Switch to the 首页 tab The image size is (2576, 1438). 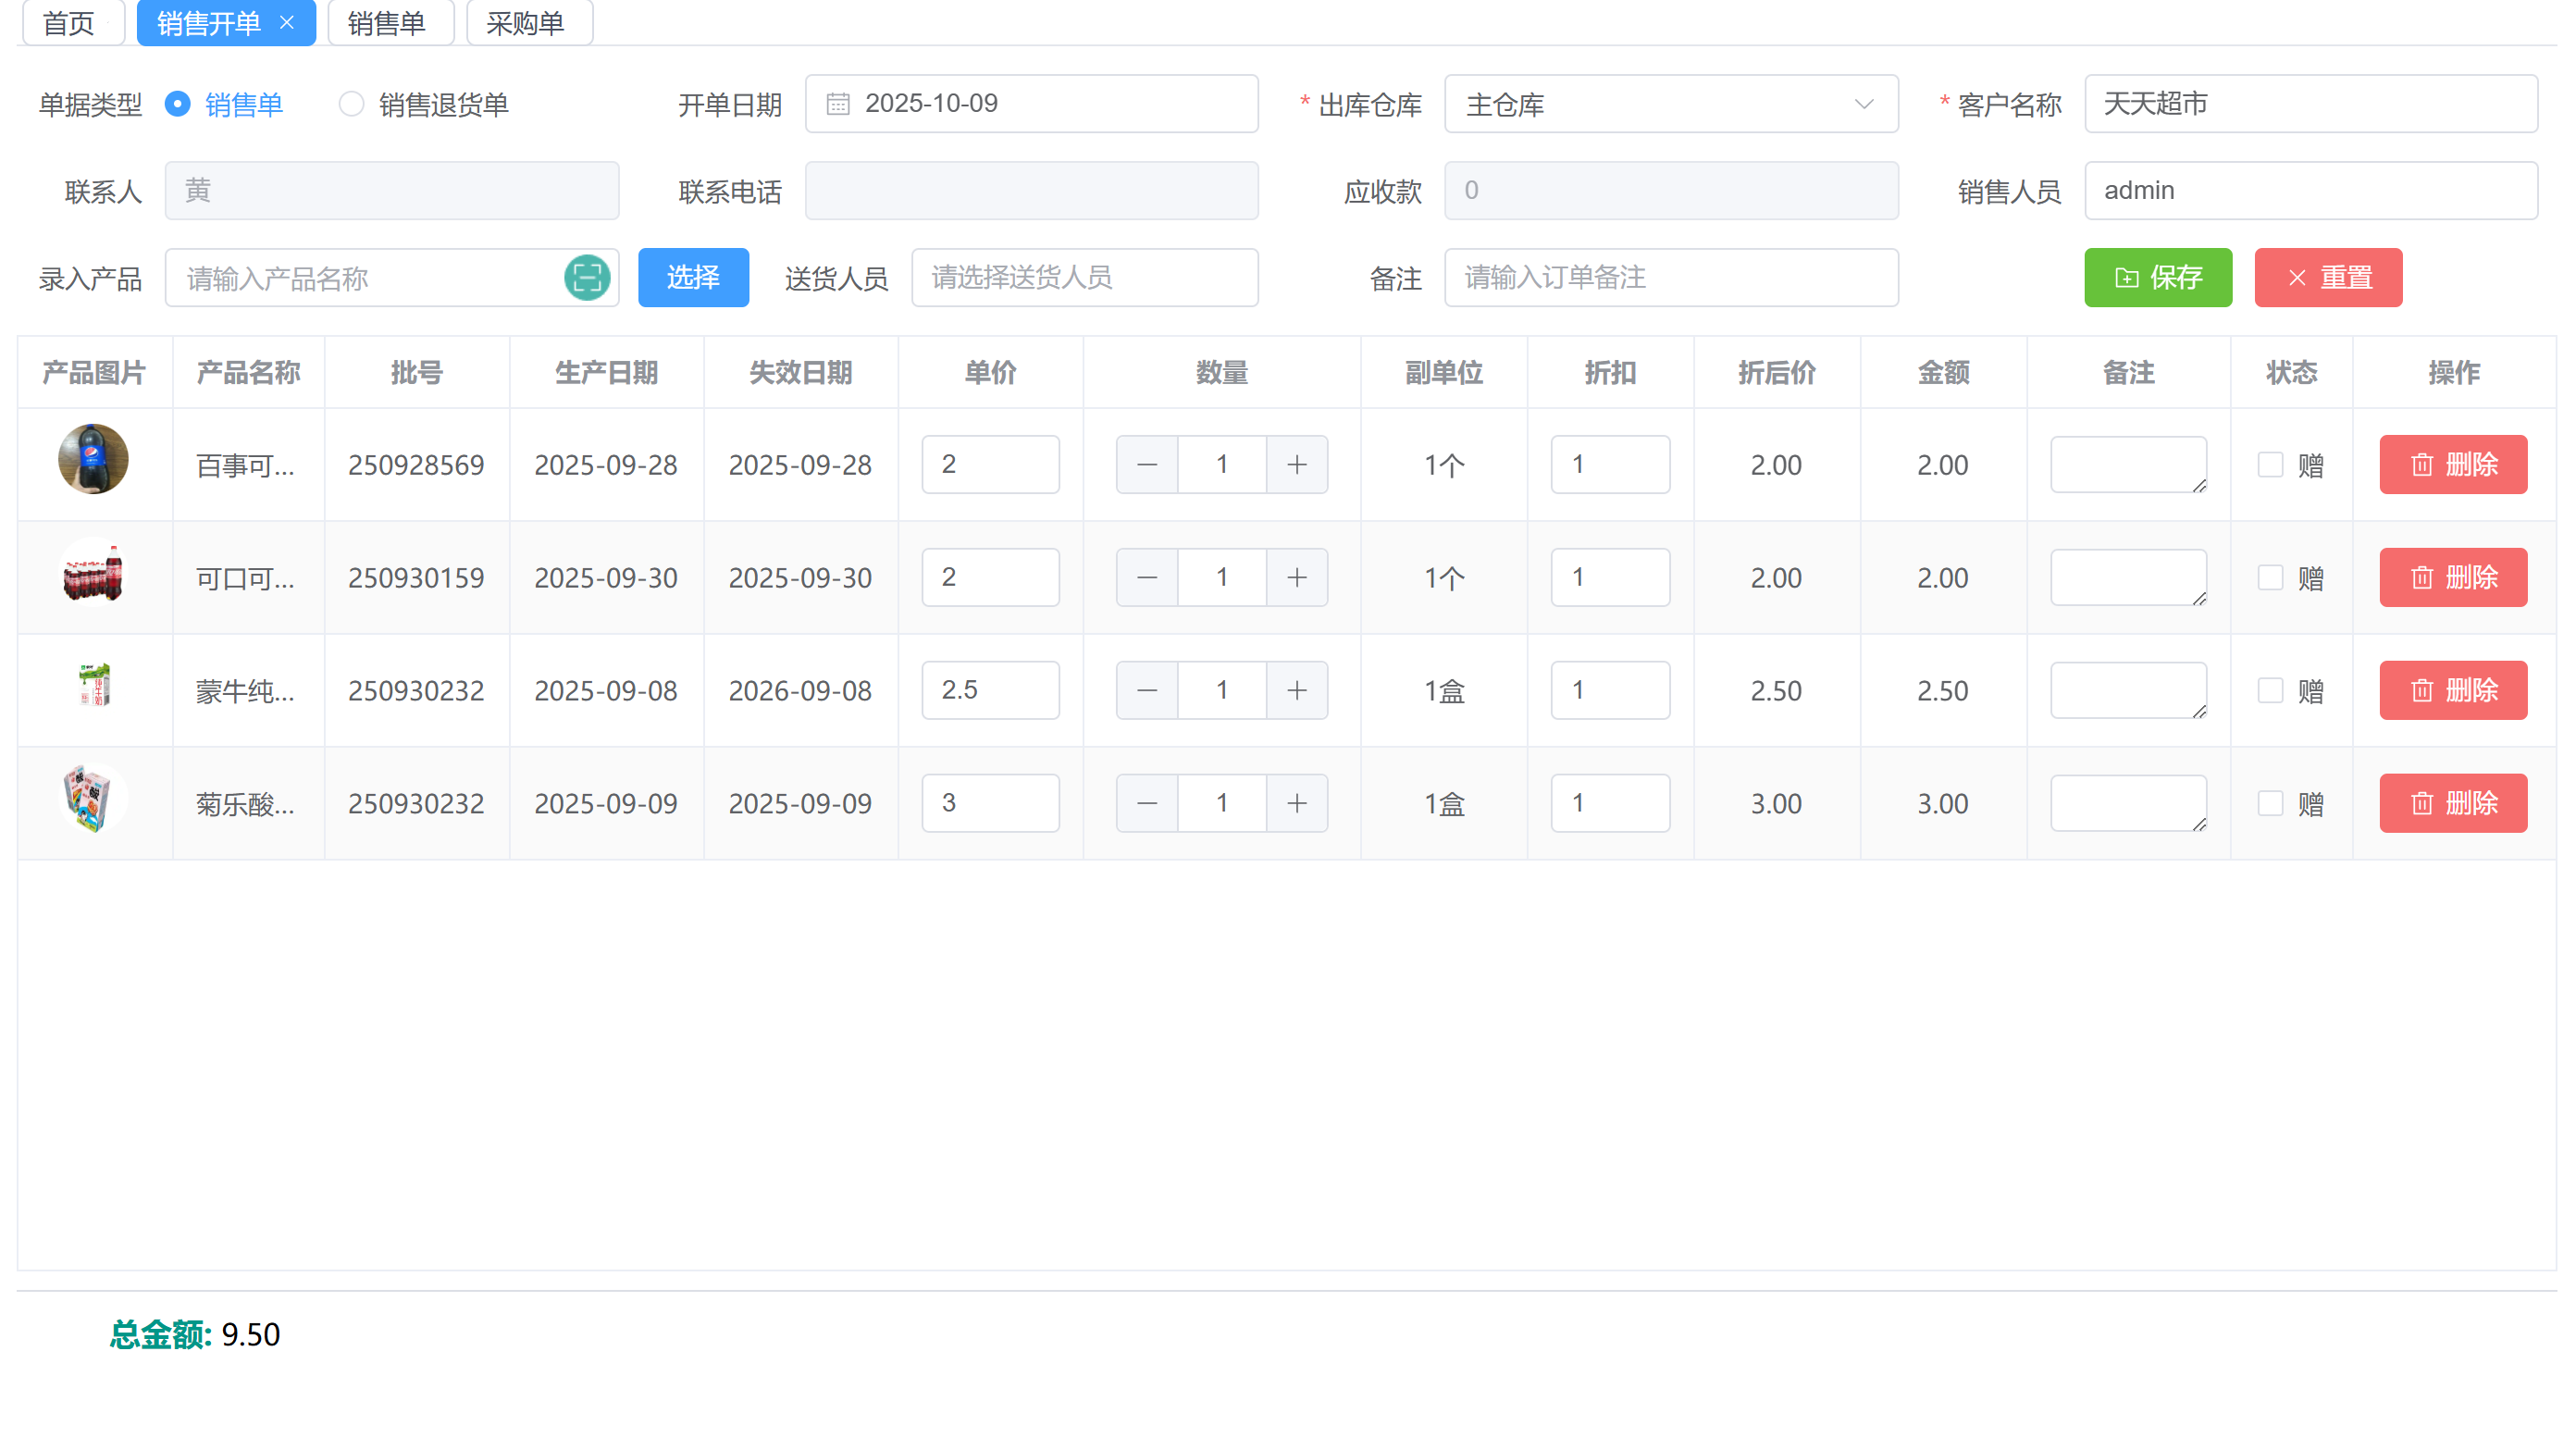point(70,22)
